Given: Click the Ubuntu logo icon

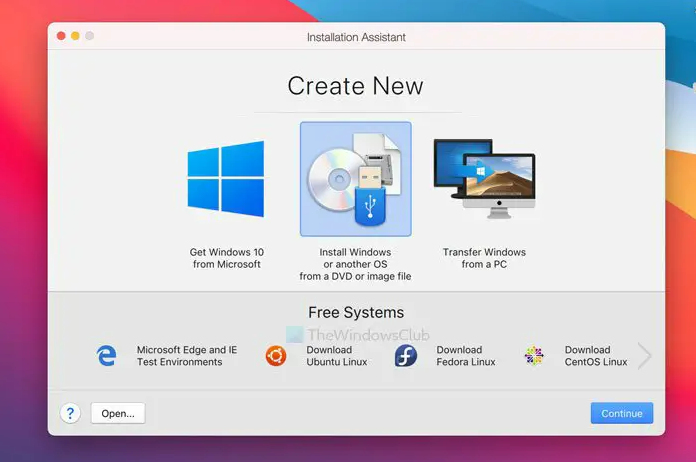Looking at the screenshot, I should (x=276, y=355).
